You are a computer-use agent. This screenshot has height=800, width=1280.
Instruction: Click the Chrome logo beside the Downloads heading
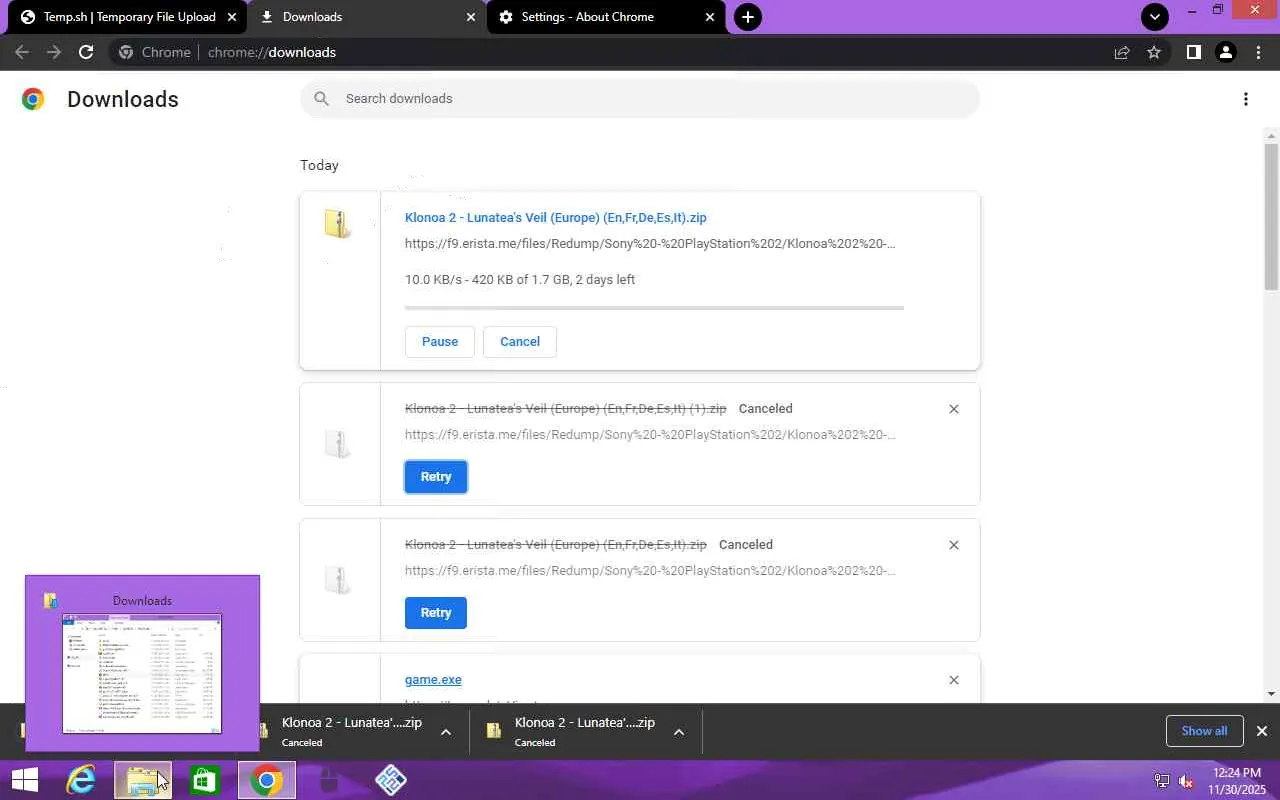click(x=33, y=99)
